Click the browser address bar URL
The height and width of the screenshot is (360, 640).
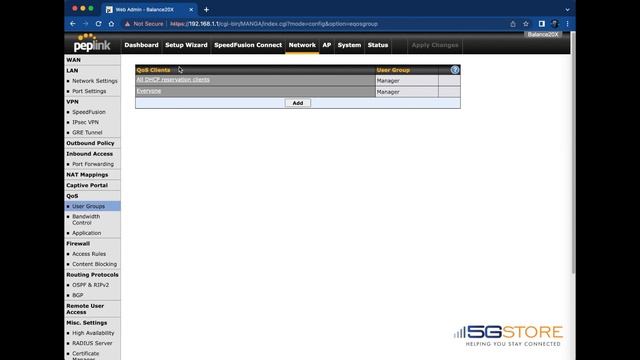pos(273,24)
